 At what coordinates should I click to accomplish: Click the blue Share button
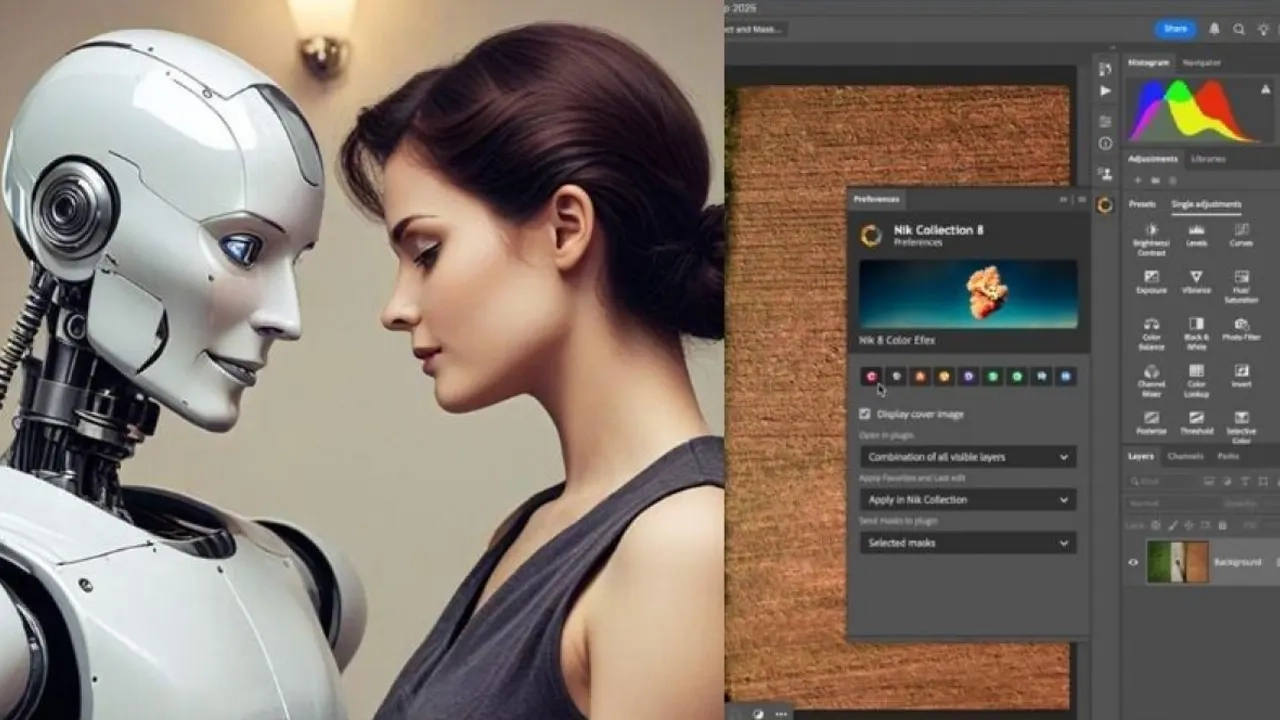pos(1175,29)
